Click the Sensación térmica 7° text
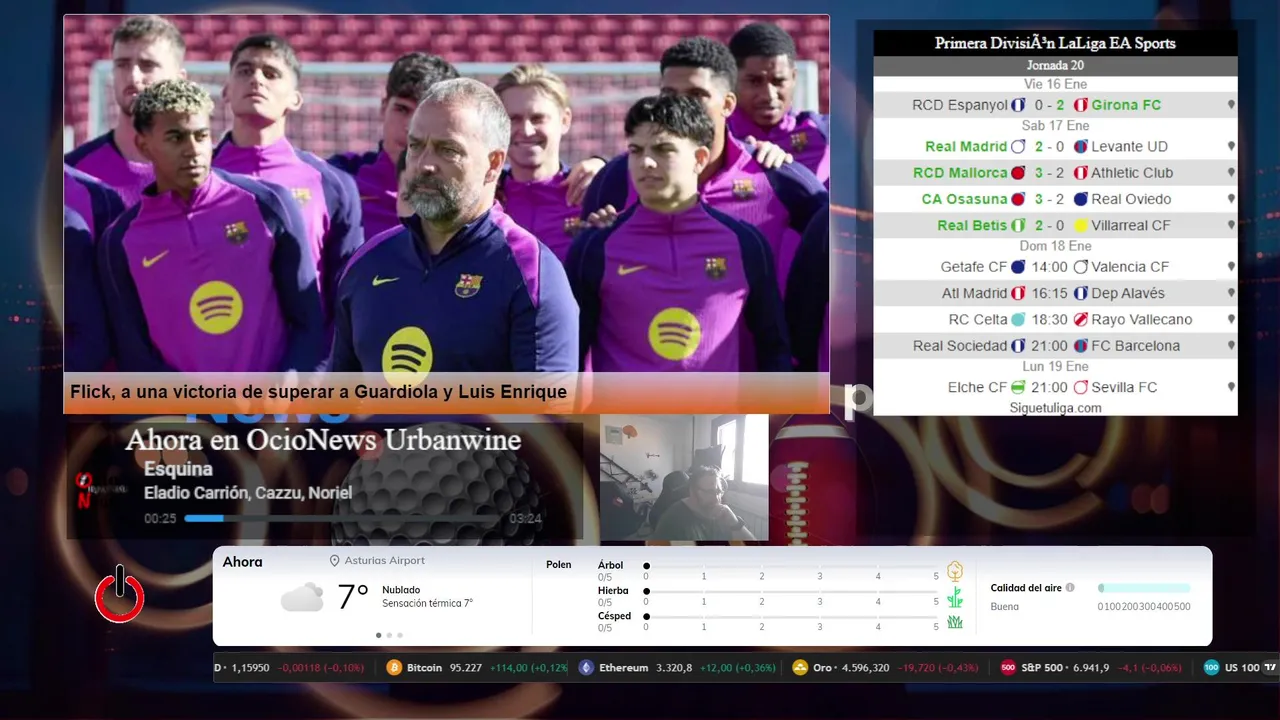This screenshot has height=720, width=1280. click(x=428, y=604)
